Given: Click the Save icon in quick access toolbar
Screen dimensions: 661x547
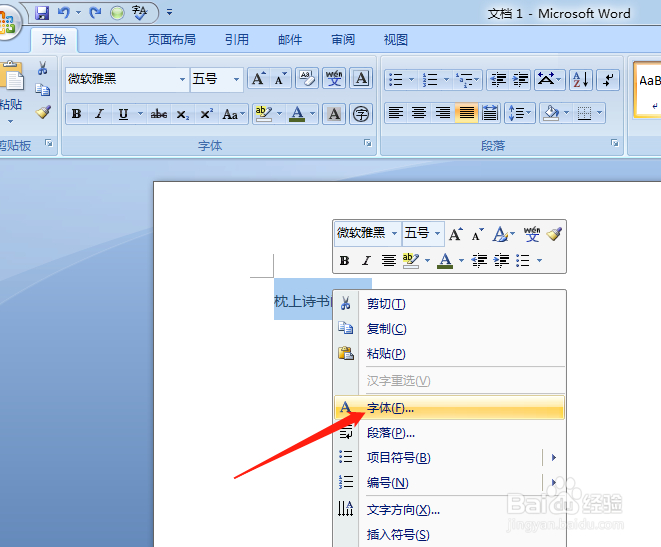Looking at the screenshot, I should coord(42,13).
